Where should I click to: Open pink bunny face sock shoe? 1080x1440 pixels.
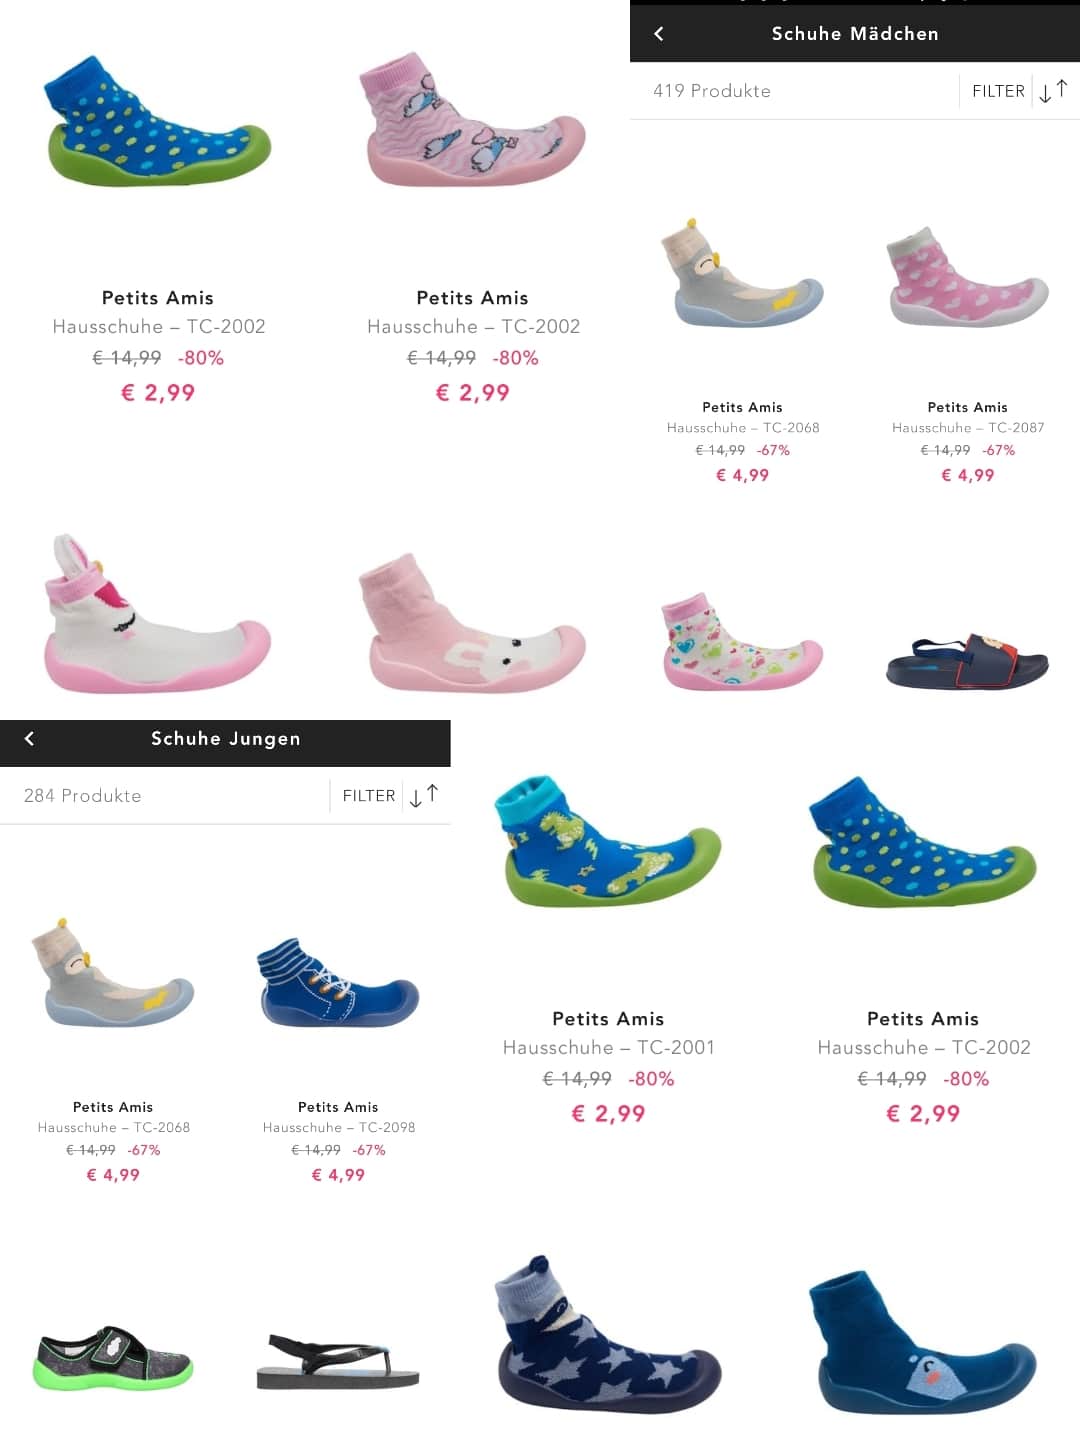pos(472,622)
